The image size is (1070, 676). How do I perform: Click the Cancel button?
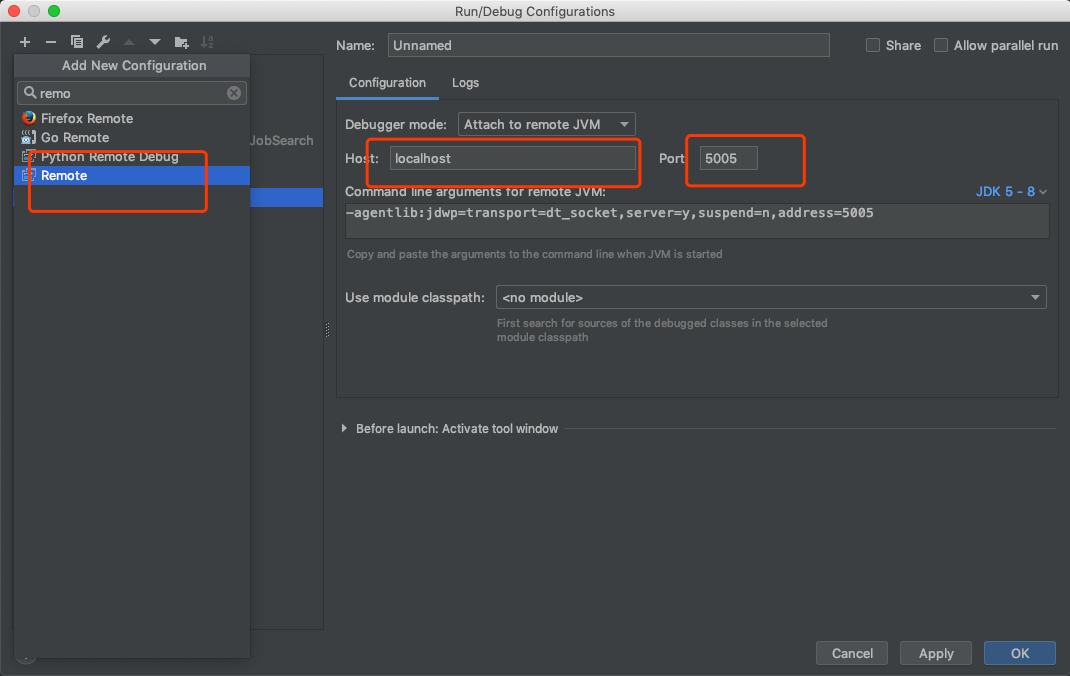pyautogui.click(x=852, y=653)
